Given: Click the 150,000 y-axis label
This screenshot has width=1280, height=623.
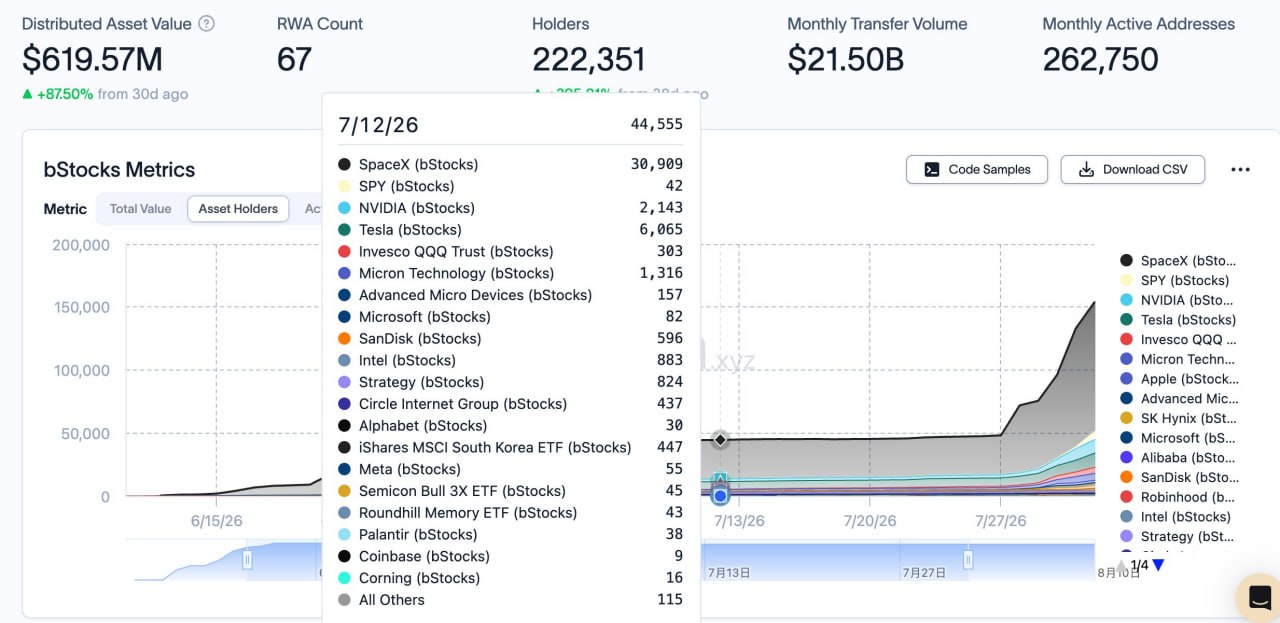Looking at the screenshot, I should click(80, 307).
